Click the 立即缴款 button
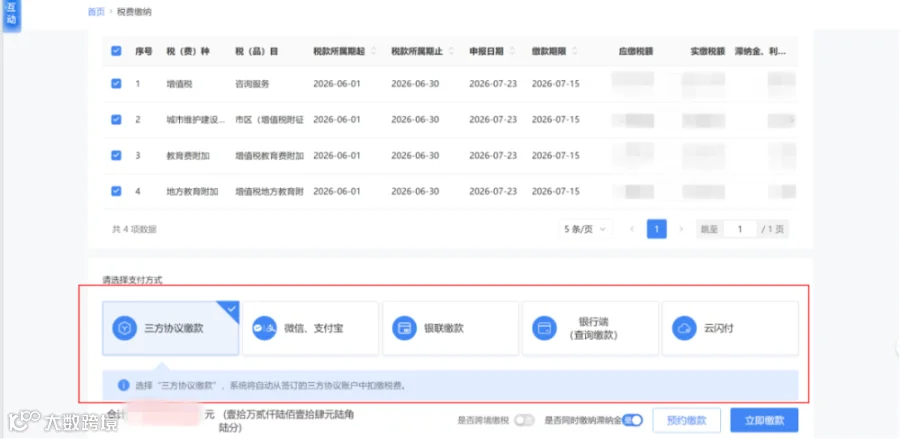Viewport: 900px width, 439px height. [765, 420]
